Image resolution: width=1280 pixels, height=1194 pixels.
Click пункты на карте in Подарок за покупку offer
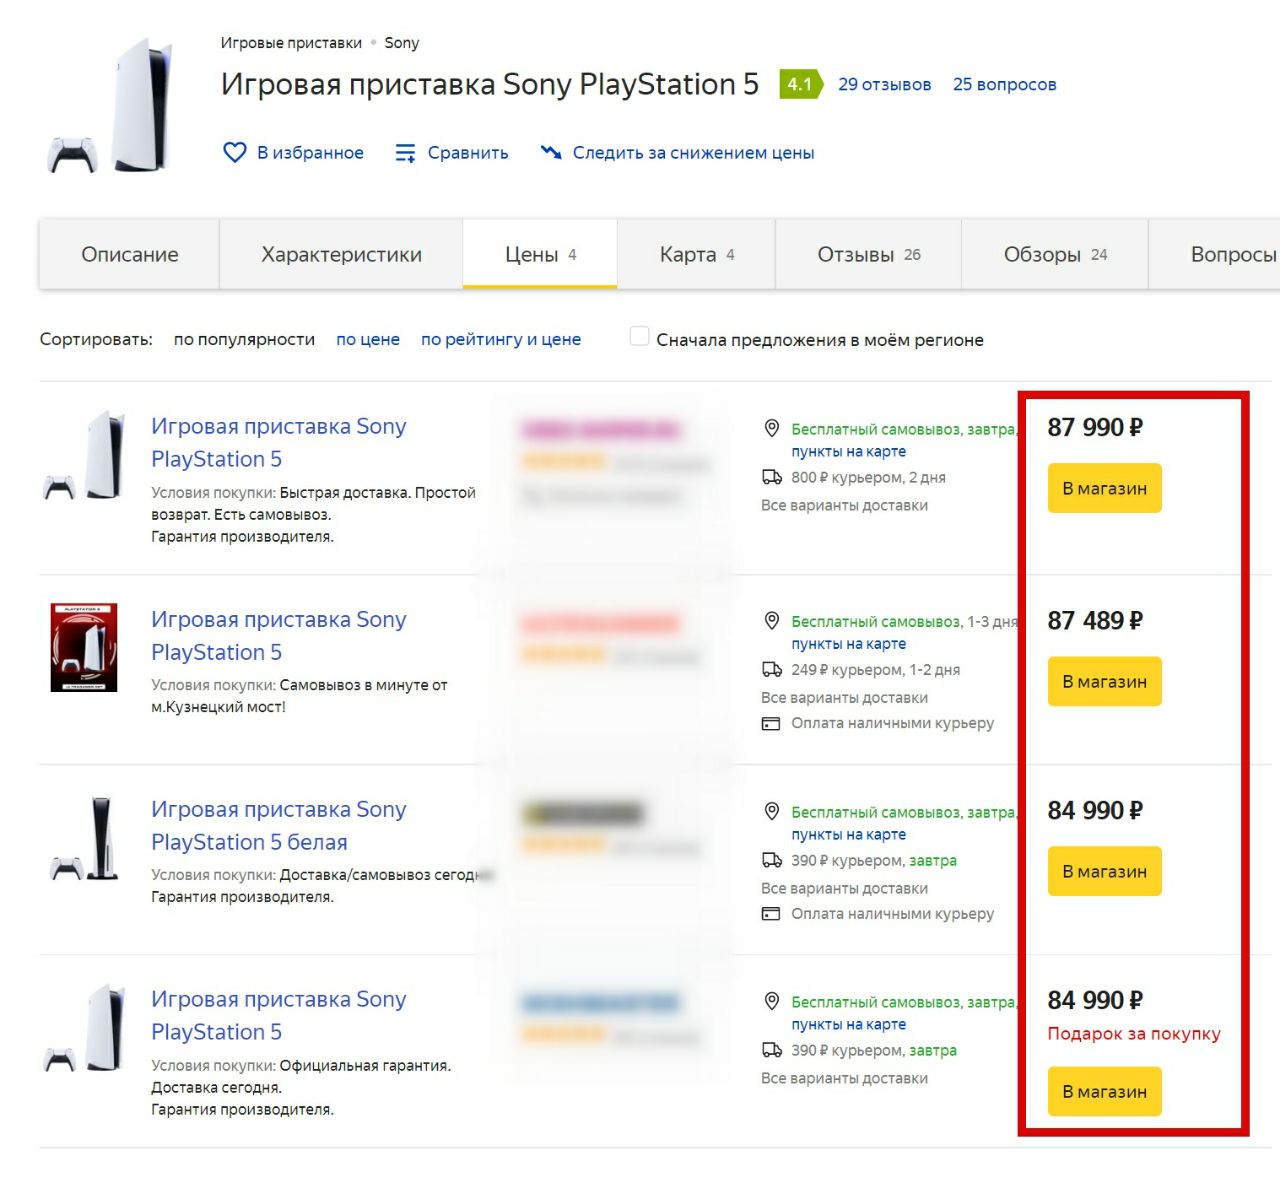[849, 1024]
